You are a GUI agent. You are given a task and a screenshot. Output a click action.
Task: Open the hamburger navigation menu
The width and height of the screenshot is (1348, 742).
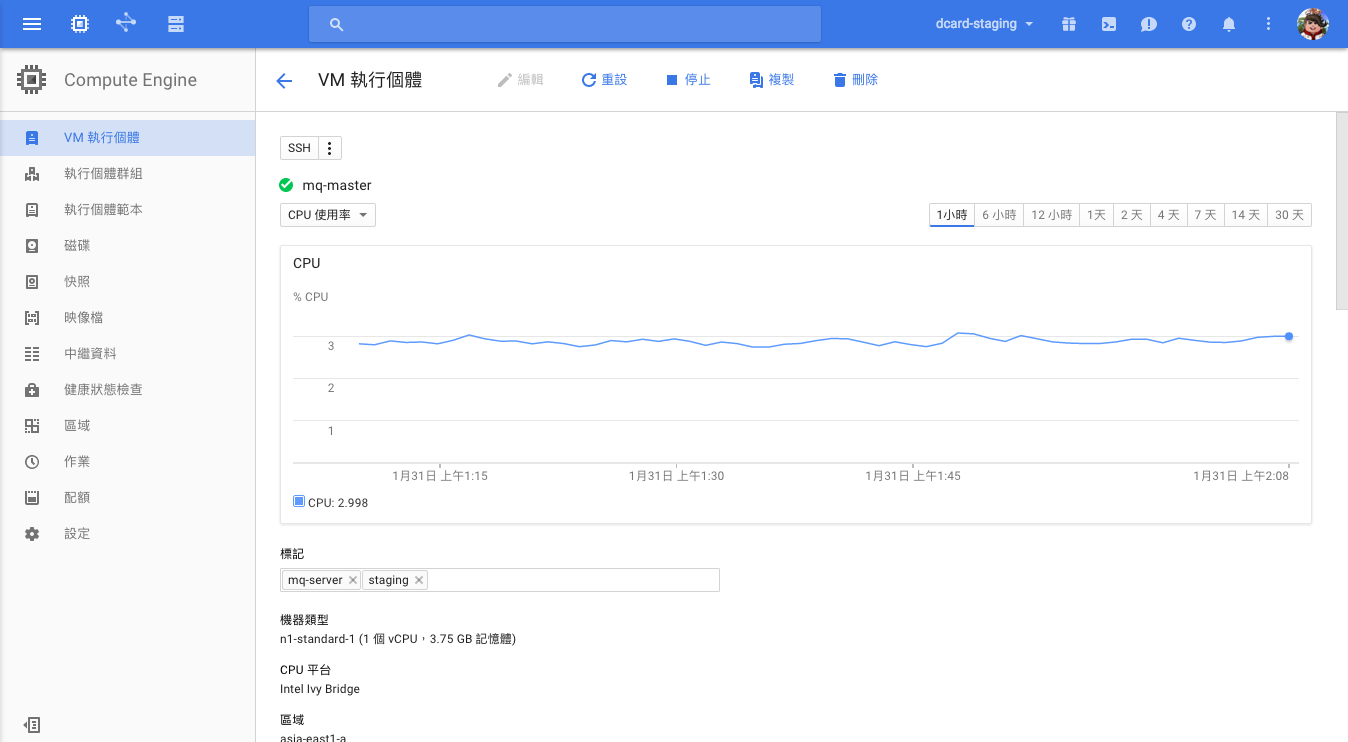pos(32,24)
